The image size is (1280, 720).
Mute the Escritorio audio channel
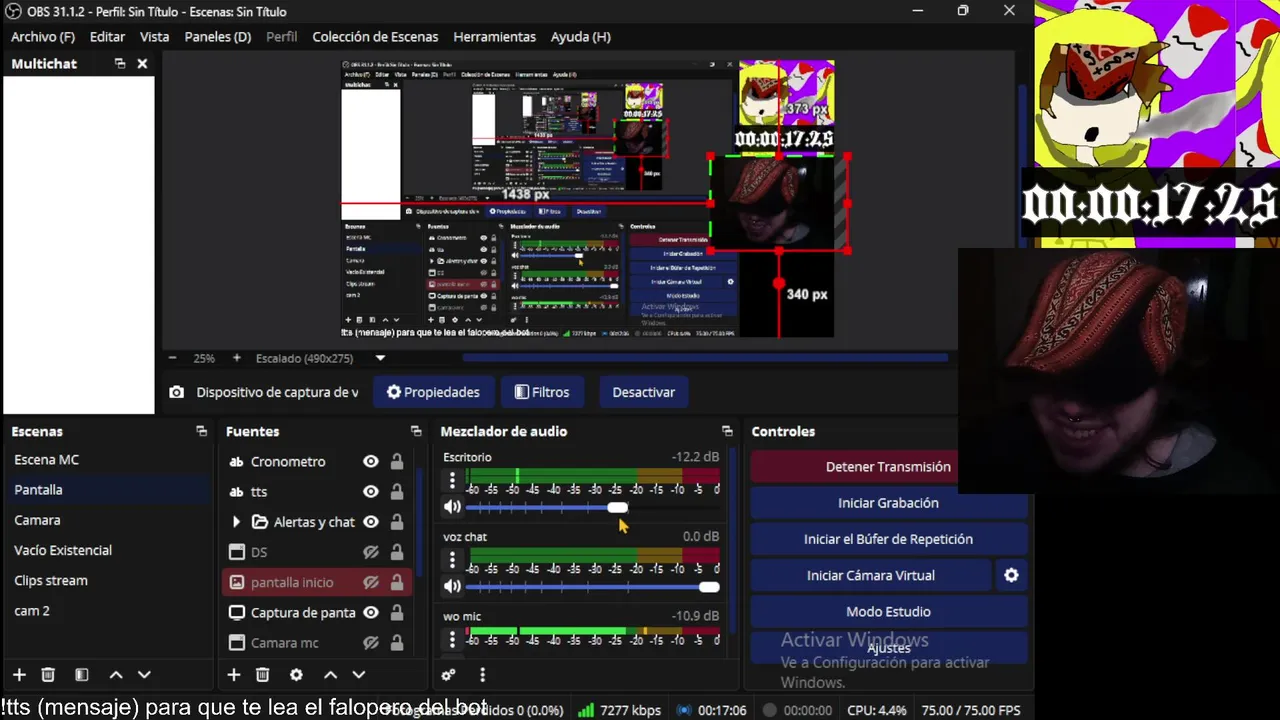pyautogui.click(x=452, y=507)
